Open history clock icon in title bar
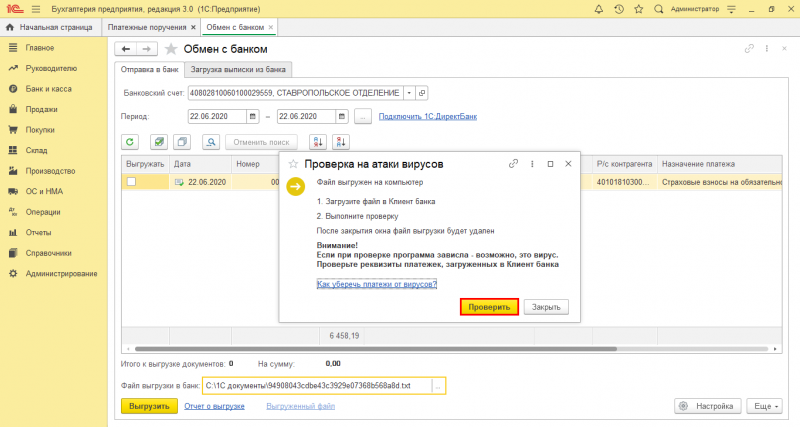This screenshot has width=800, height=427. (618, 9)
